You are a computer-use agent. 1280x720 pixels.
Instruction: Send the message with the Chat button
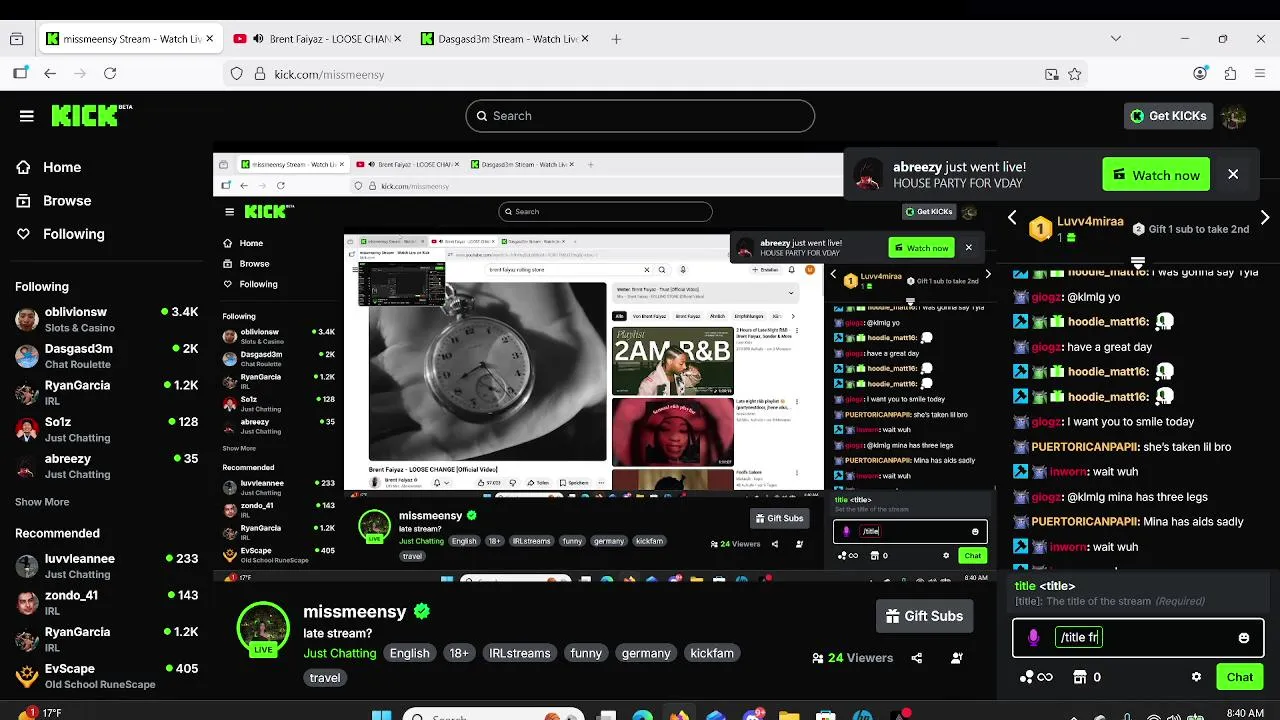pos(1240,677)
